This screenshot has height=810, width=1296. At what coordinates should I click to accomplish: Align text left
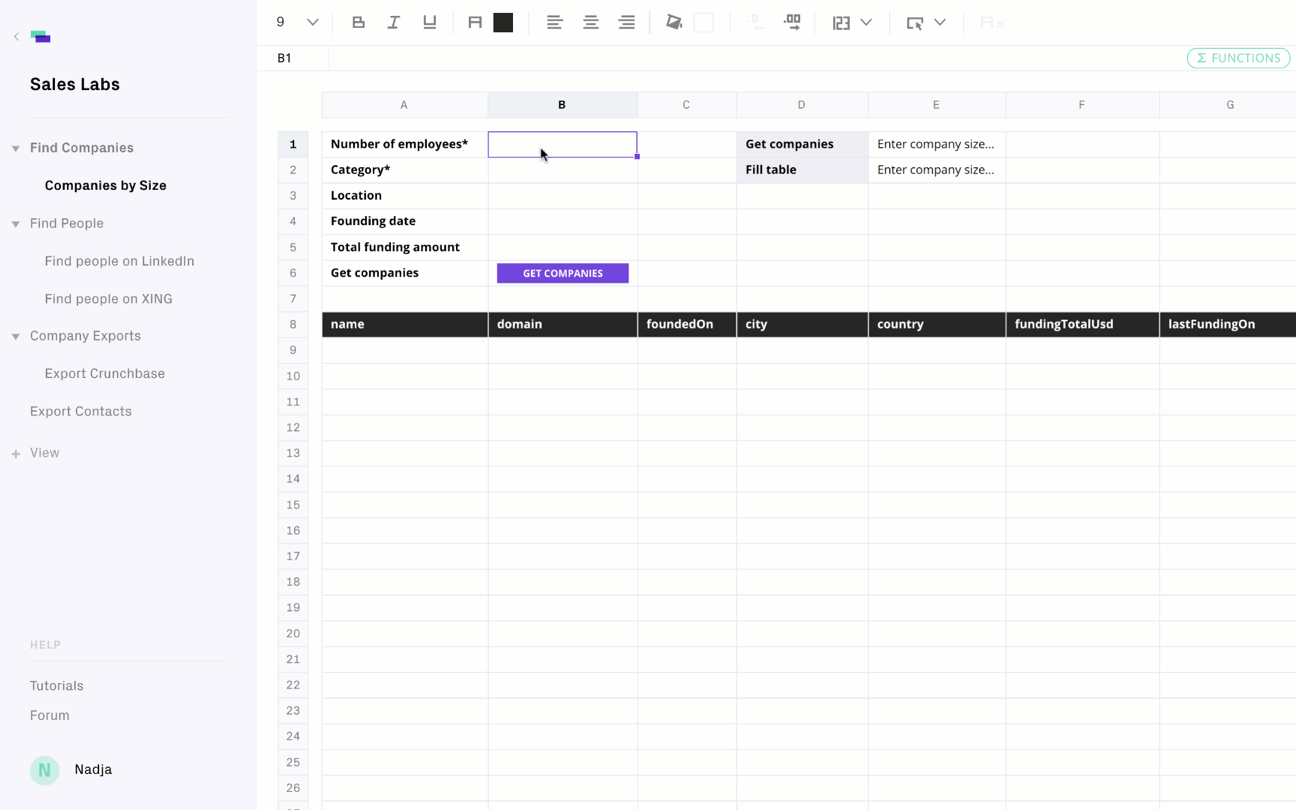(x=555, y=22)
